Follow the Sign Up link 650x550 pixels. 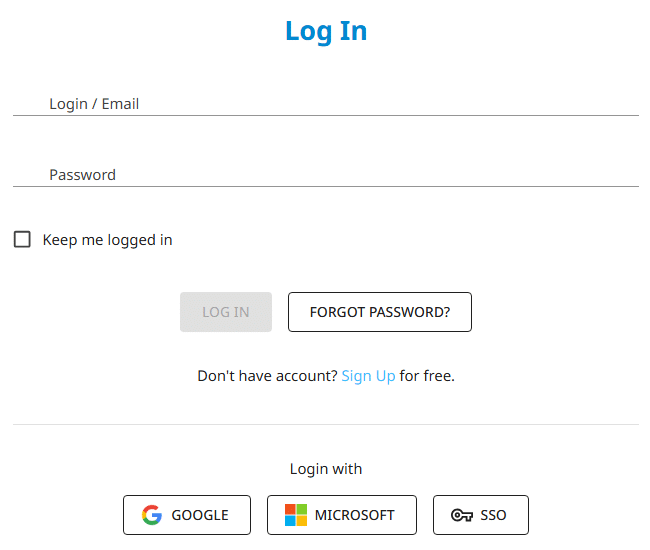(x=369, y=376)
